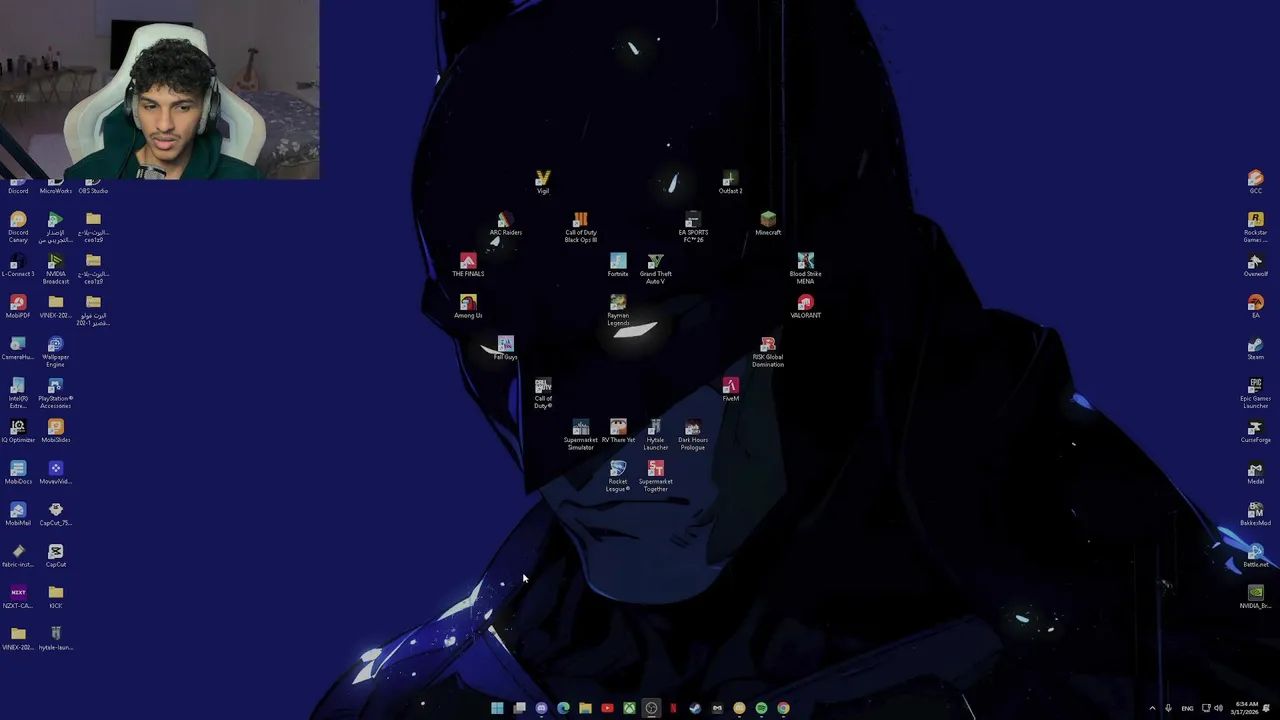Image resolution: width=1280 pixels, height=720 pixels.
Task: Select the IQ Optimizer desktop icon
Action: pos(18,431)
